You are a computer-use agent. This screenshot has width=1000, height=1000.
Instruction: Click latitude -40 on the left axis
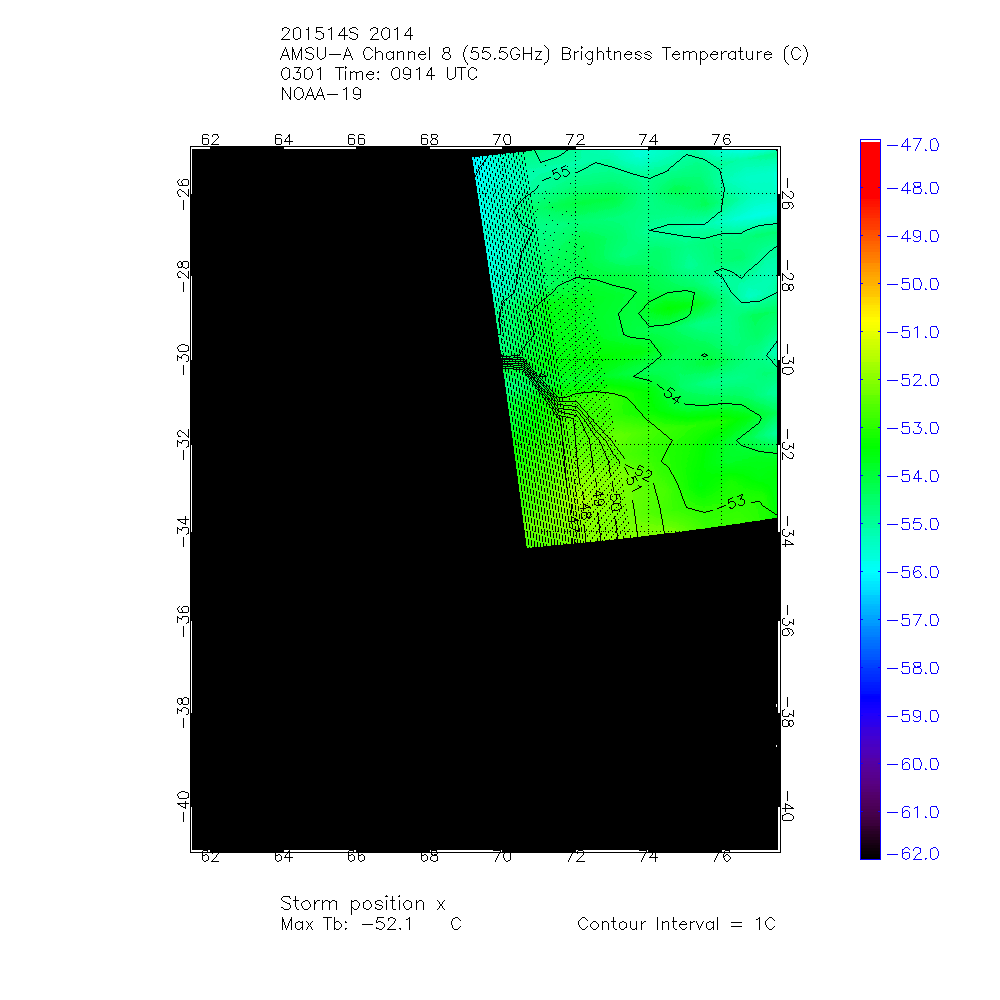pos(183,803)
